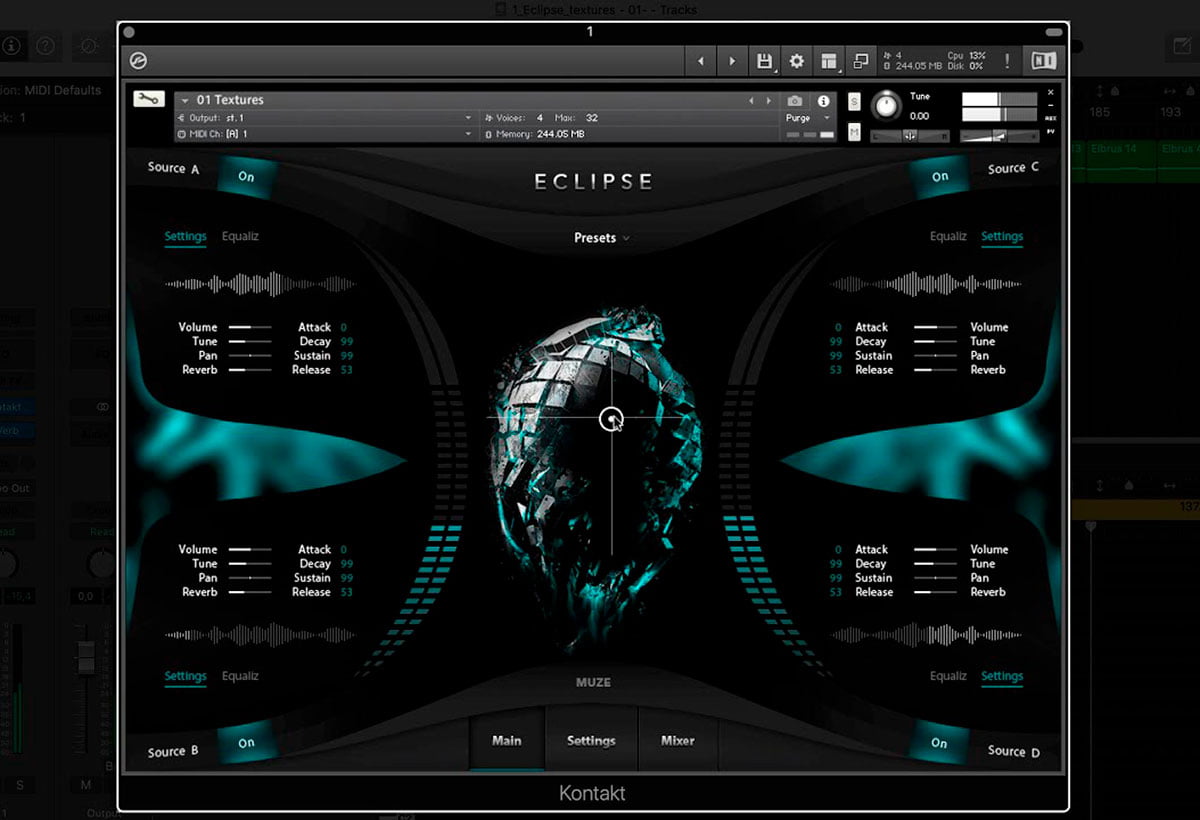This screenshot has width=1200, height=820.
Task: Mute the instrument with the M button
Action: click(x=854, y=132)
